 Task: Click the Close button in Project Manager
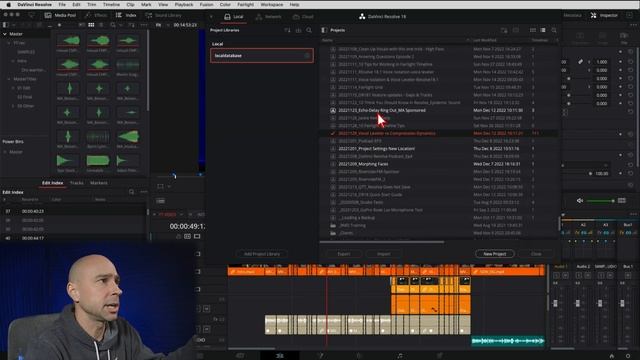pyautogui.click(x=536, y=254)
